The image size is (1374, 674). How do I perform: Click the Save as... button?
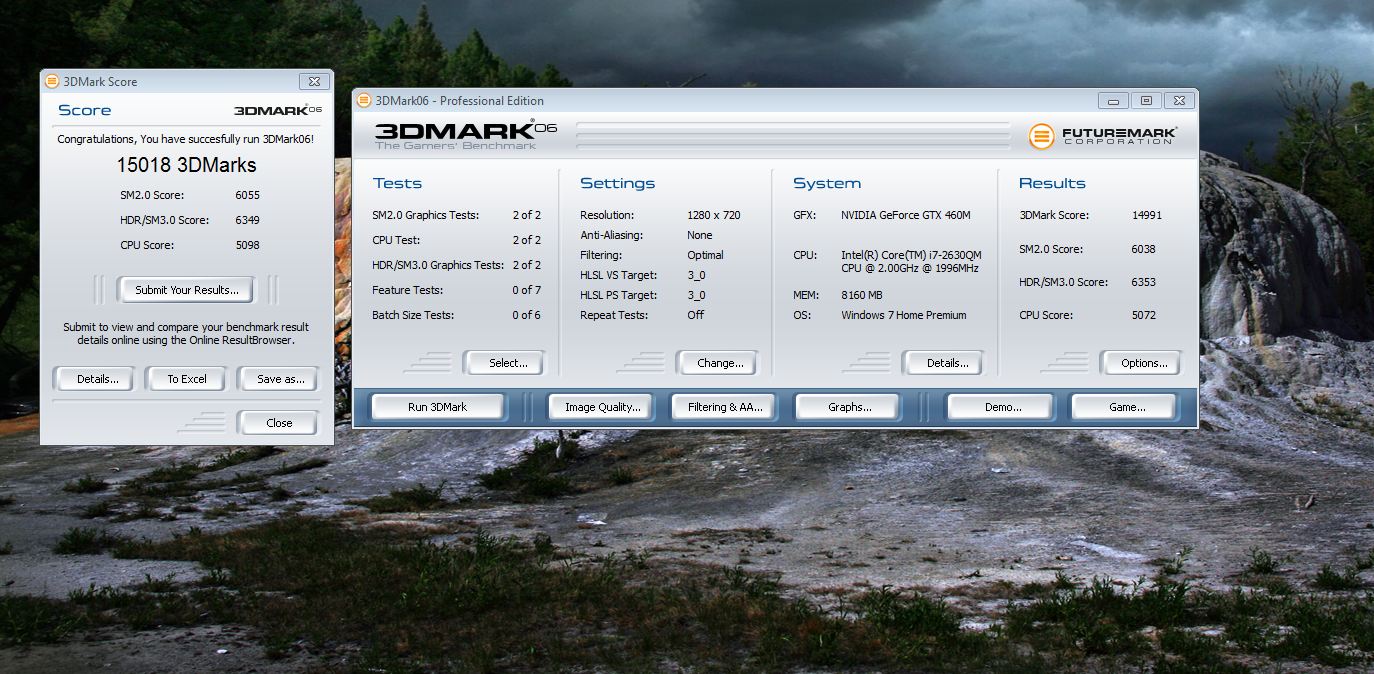click(280, 379)
